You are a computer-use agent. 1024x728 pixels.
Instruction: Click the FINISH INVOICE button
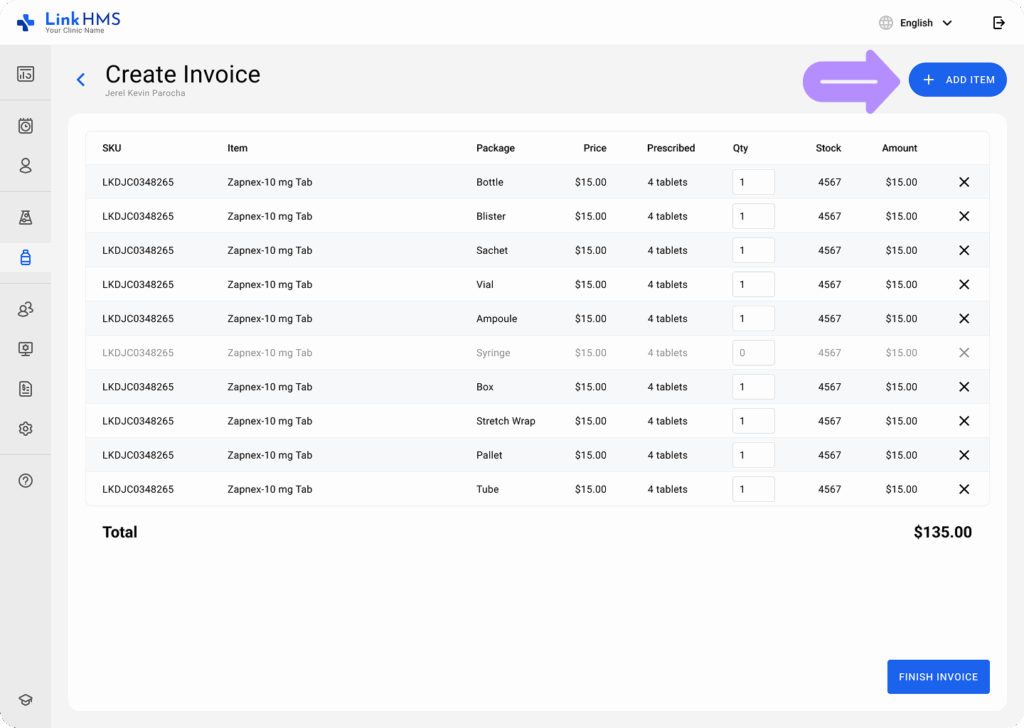click(938, 677)
